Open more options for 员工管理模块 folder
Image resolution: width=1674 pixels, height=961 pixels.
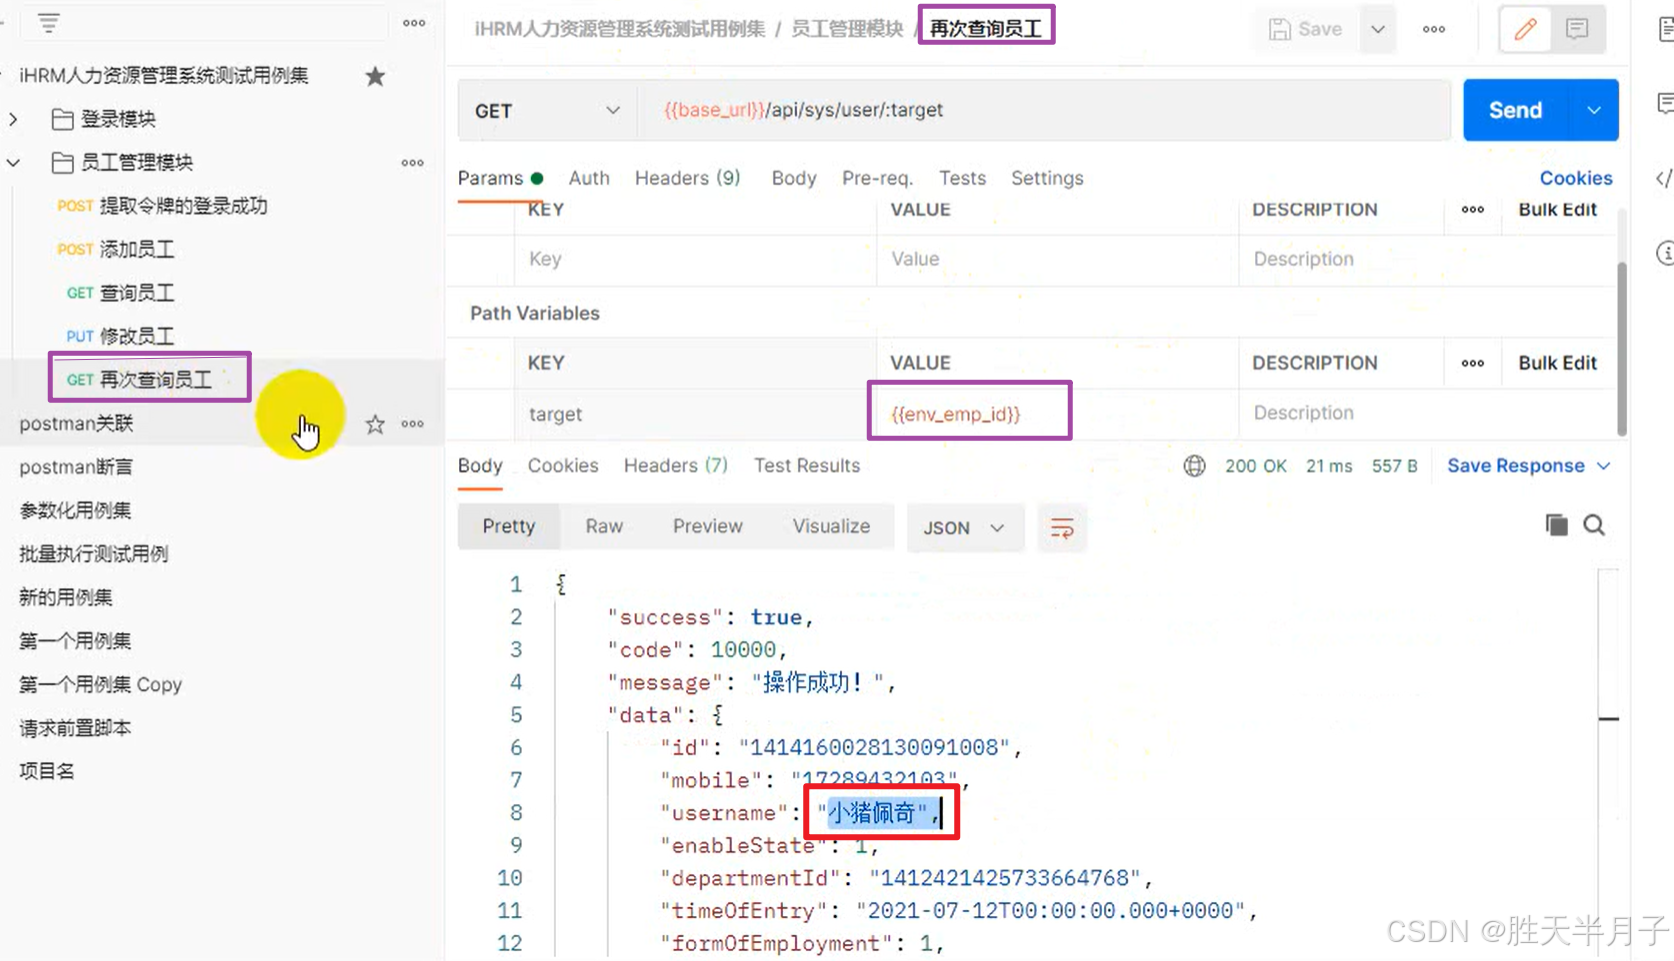click(412, 163)
